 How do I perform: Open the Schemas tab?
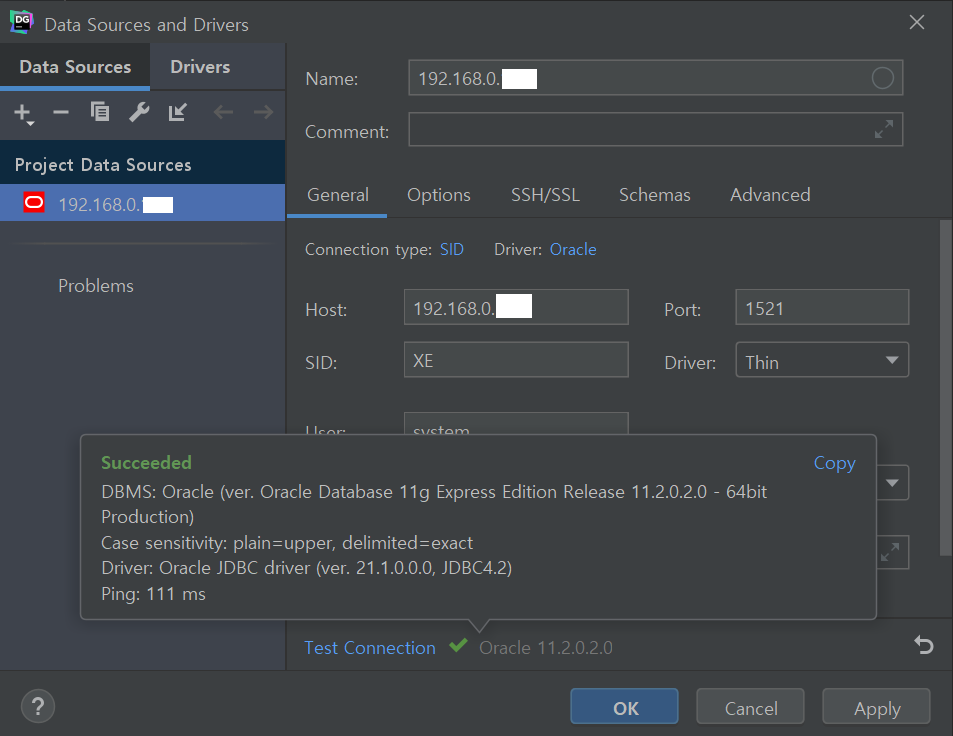654,195
